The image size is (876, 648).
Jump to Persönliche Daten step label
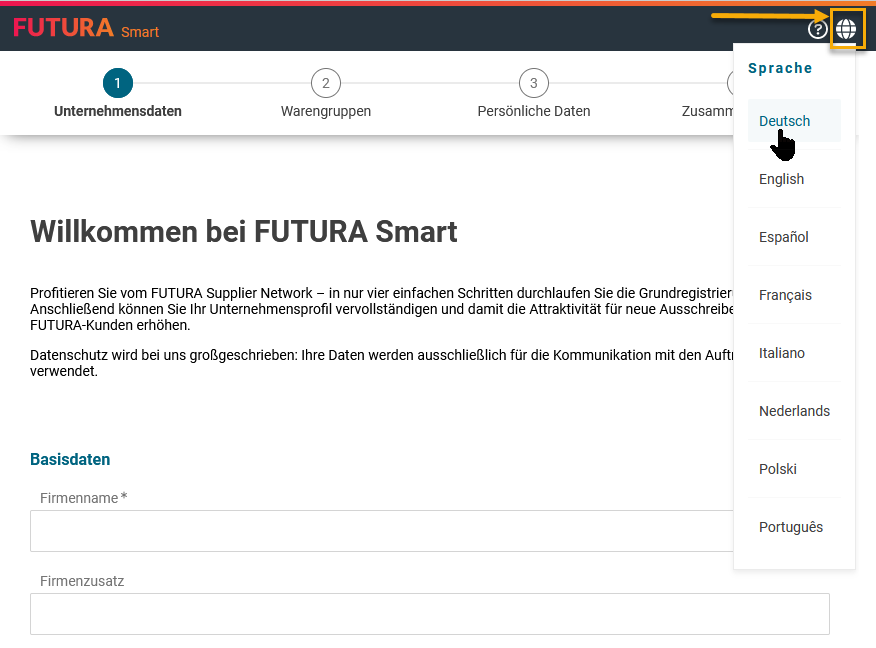click(534, 111)
